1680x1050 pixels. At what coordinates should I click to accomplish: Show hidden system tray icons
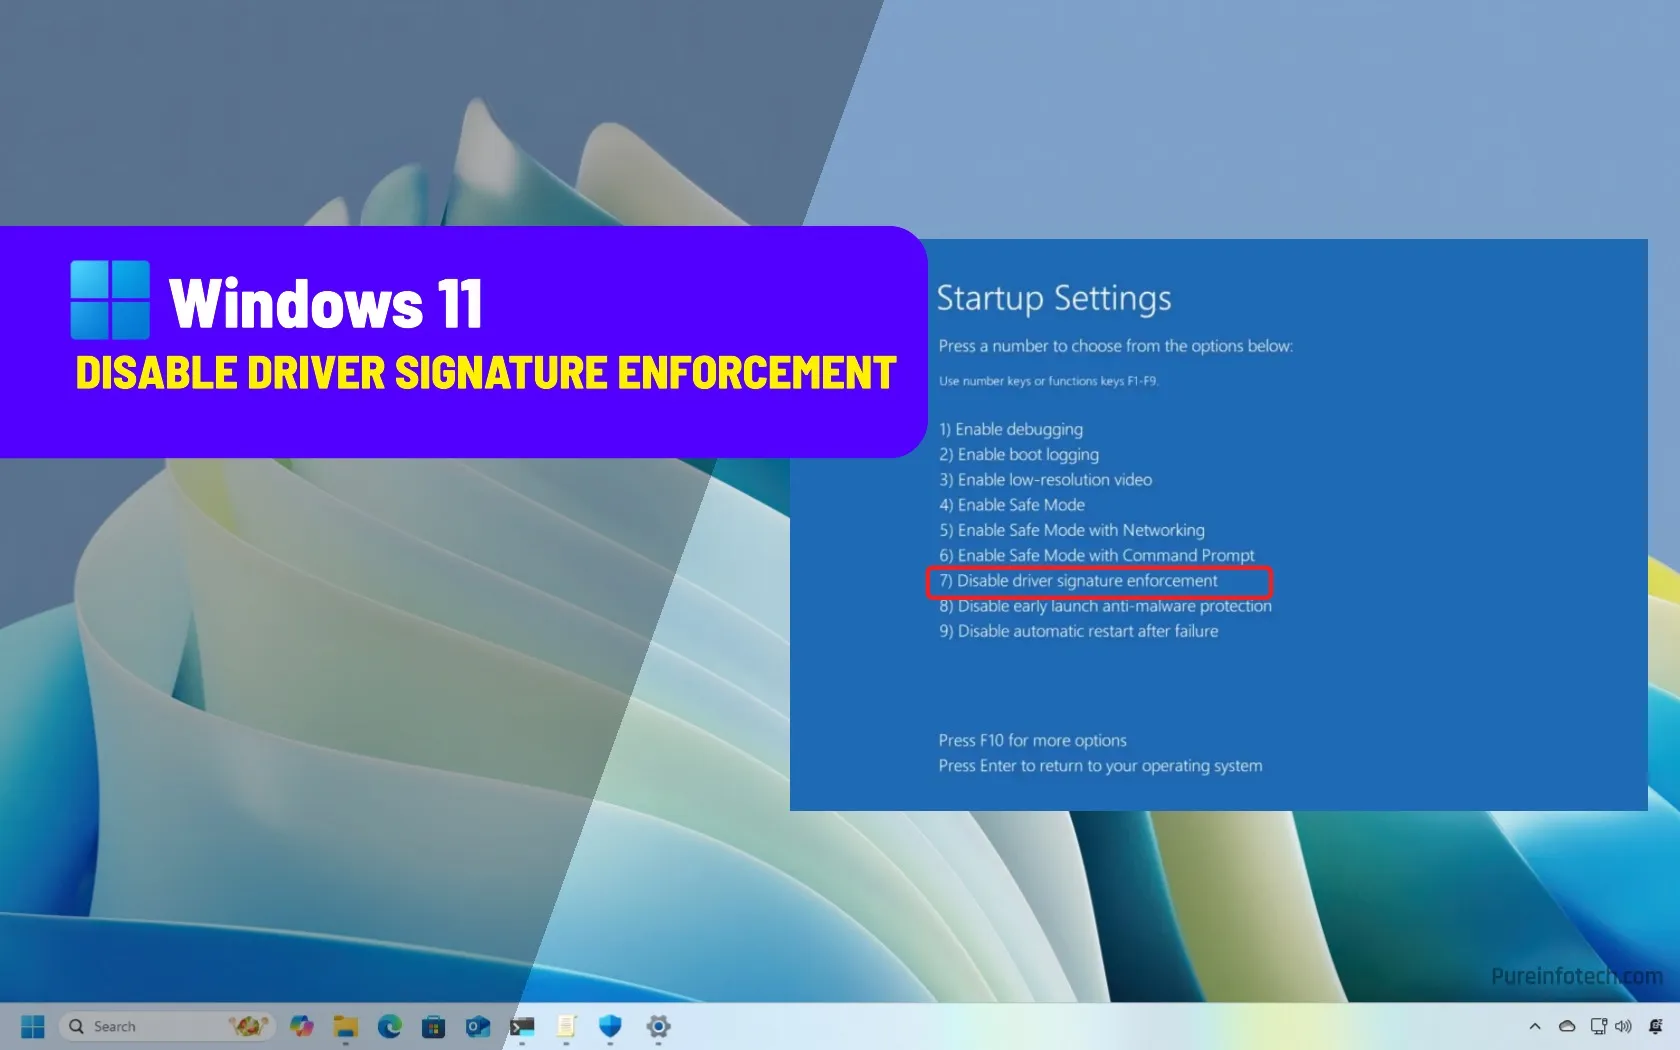click(x=1535, y=1026)
